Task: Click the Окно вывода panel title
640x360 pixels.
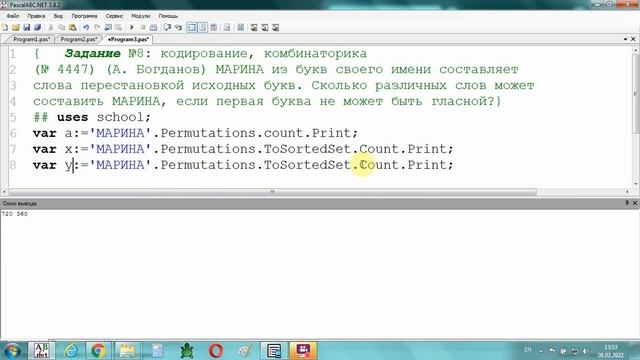Action: coord(20,203)
